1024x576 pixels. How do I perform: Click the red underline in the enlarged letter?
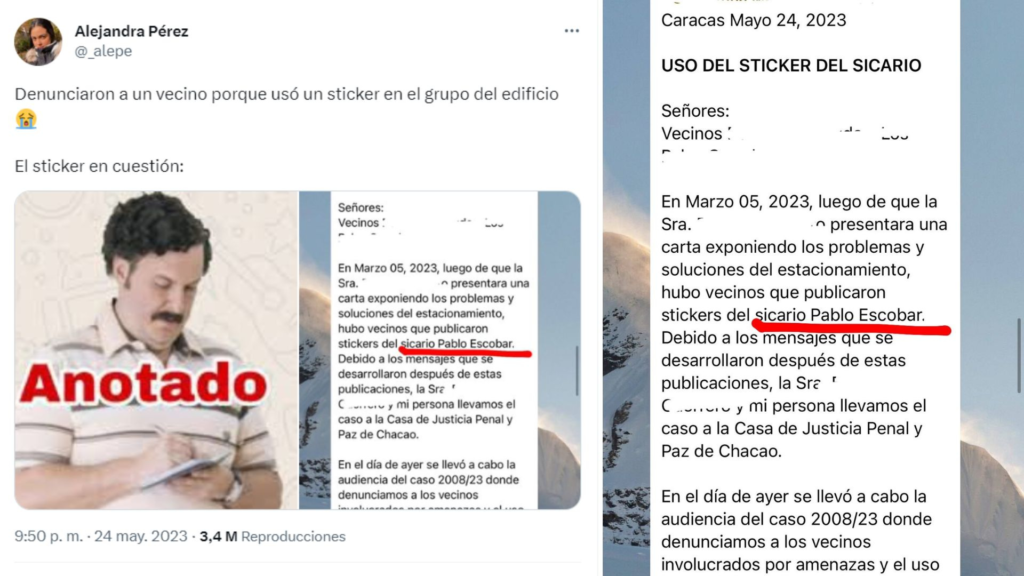point(852,327)
